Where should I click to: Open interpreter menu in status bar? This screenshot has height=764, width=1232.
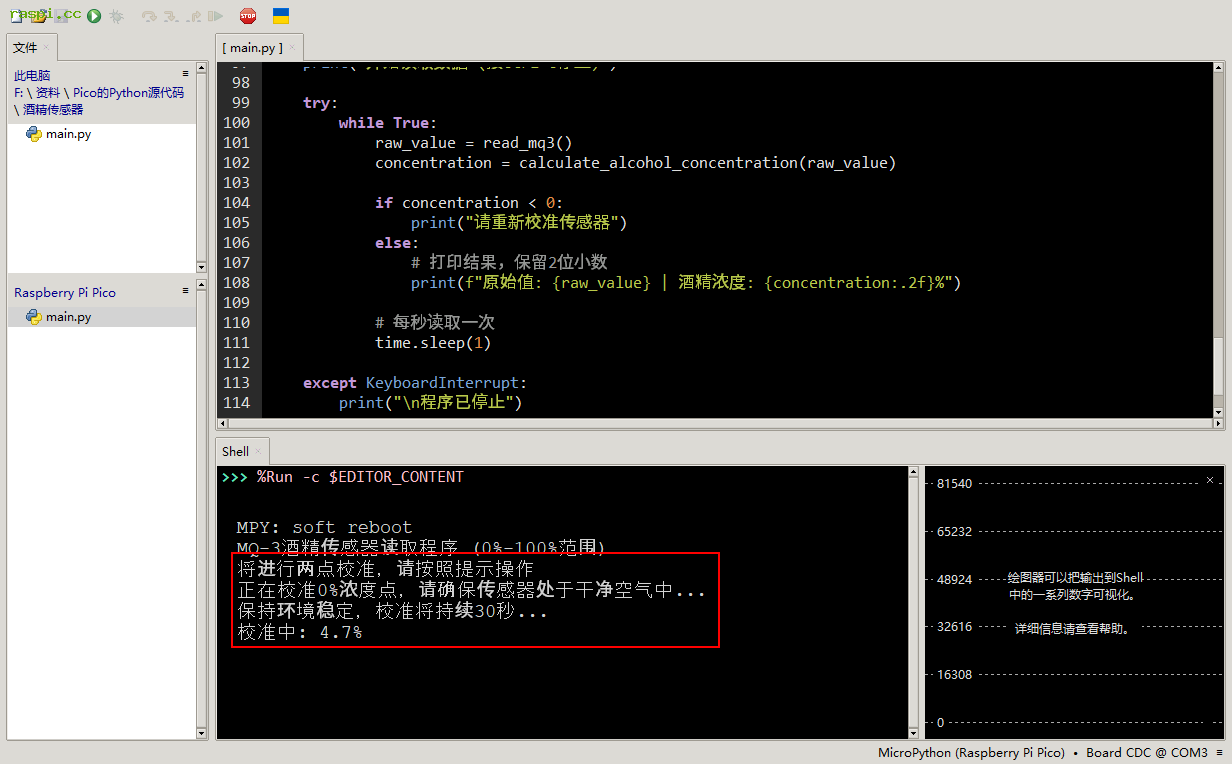pyautogui.click(x=1219, y=753)
